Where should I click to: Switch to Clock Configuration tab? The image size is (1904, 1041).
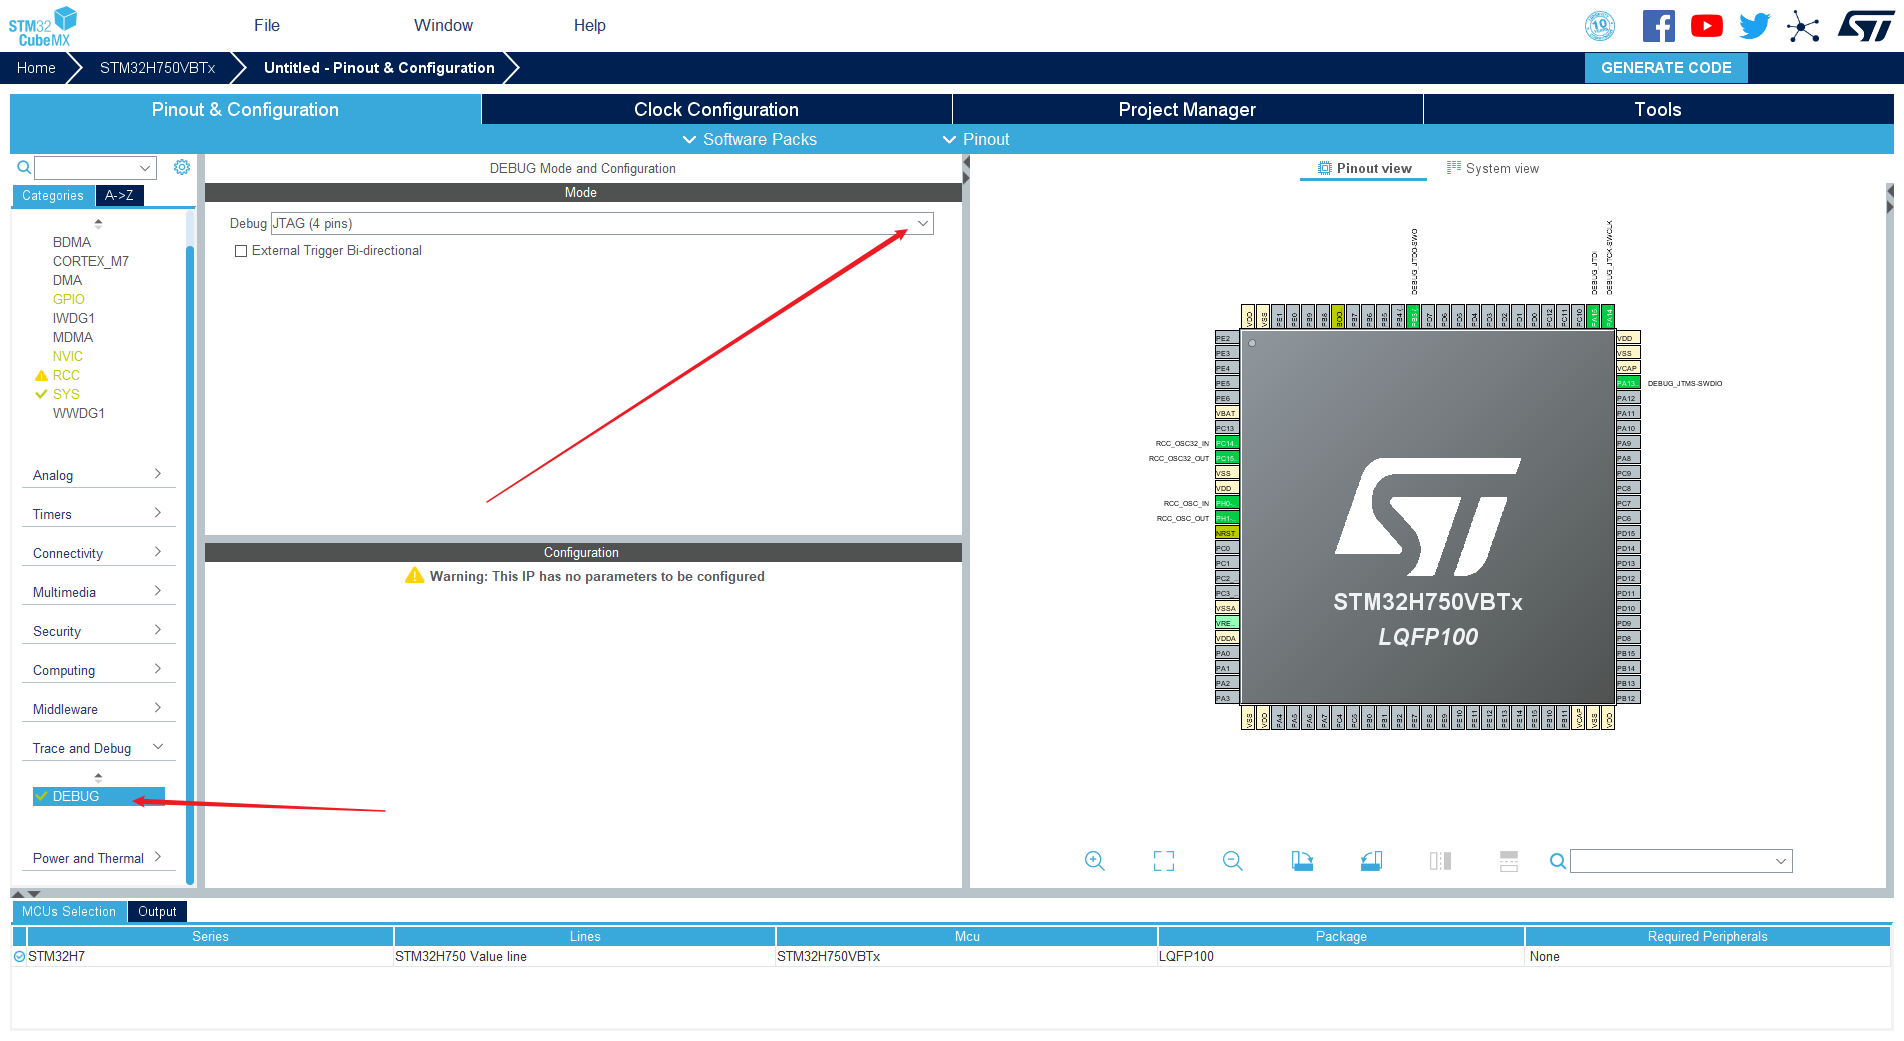coord(716,109)
